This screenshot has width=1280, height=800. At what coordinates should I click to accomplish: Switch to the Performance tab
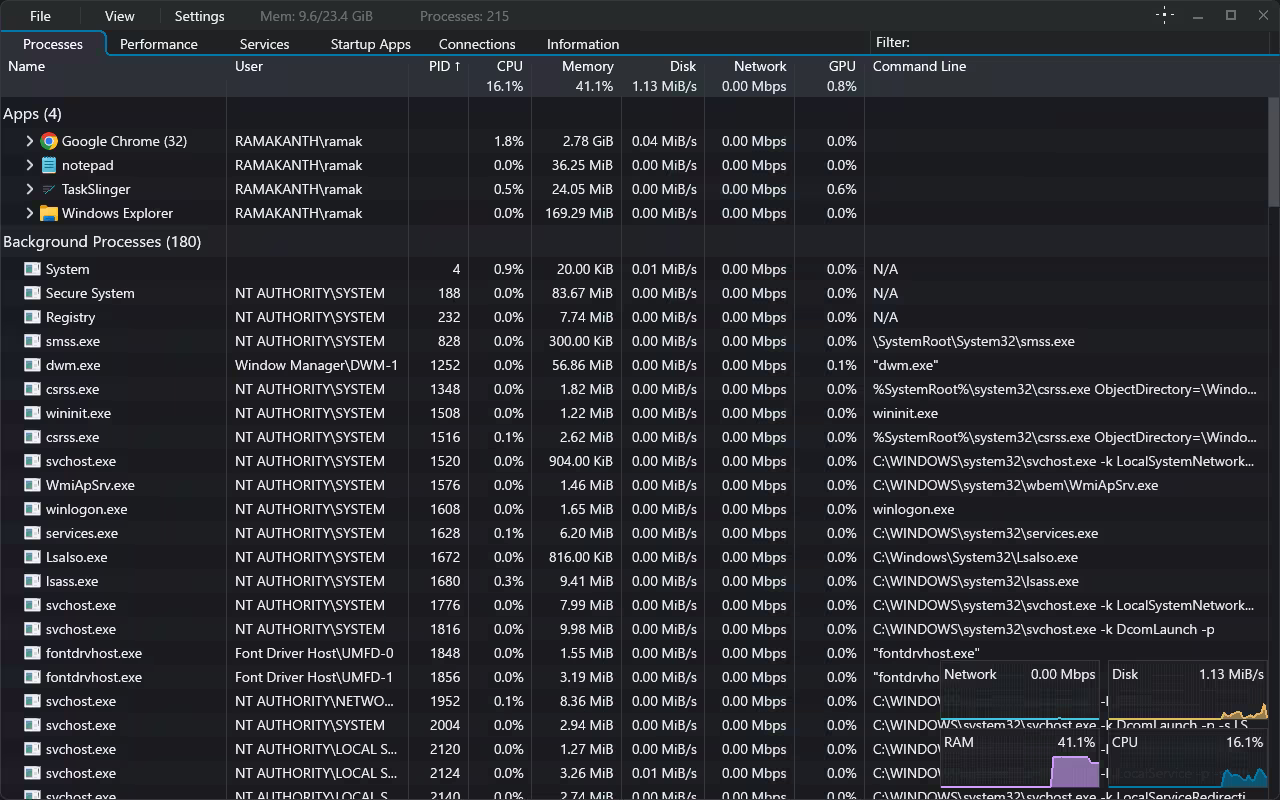[x=159, y=44]
